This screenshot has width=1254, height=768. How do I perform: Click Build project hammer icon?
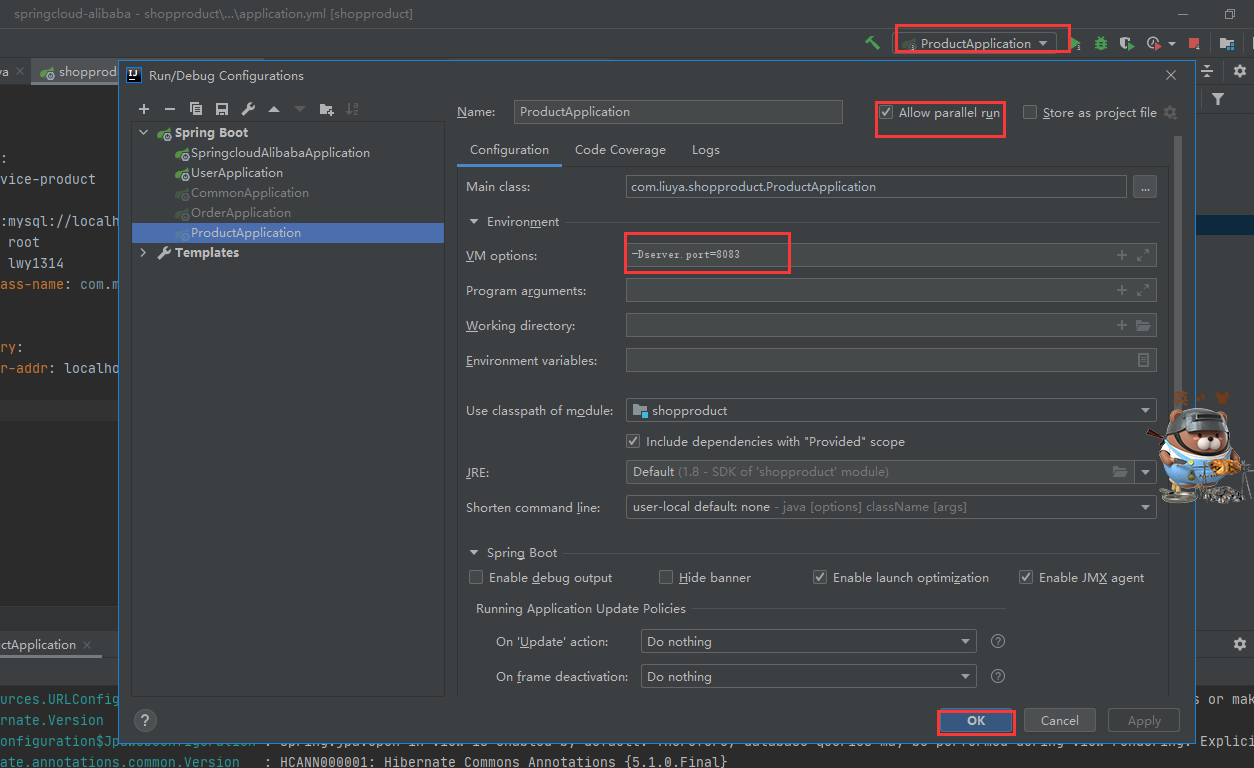(872, 43)
